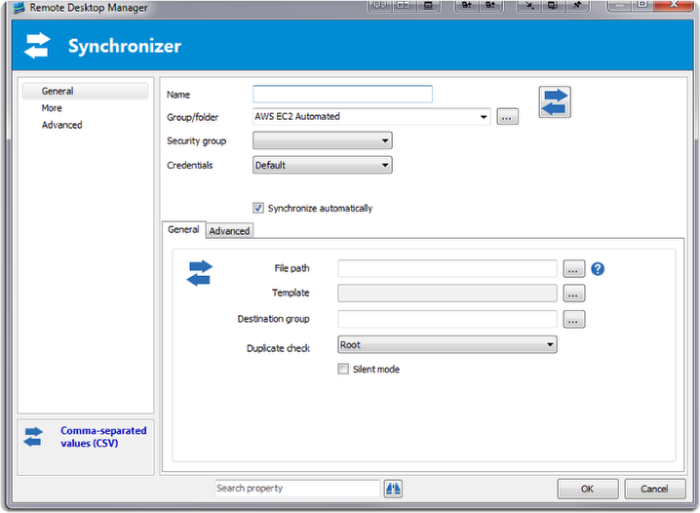Screen dimensions: 700x513
Task: Click the Destination group field
Action: tap(447, 320)
